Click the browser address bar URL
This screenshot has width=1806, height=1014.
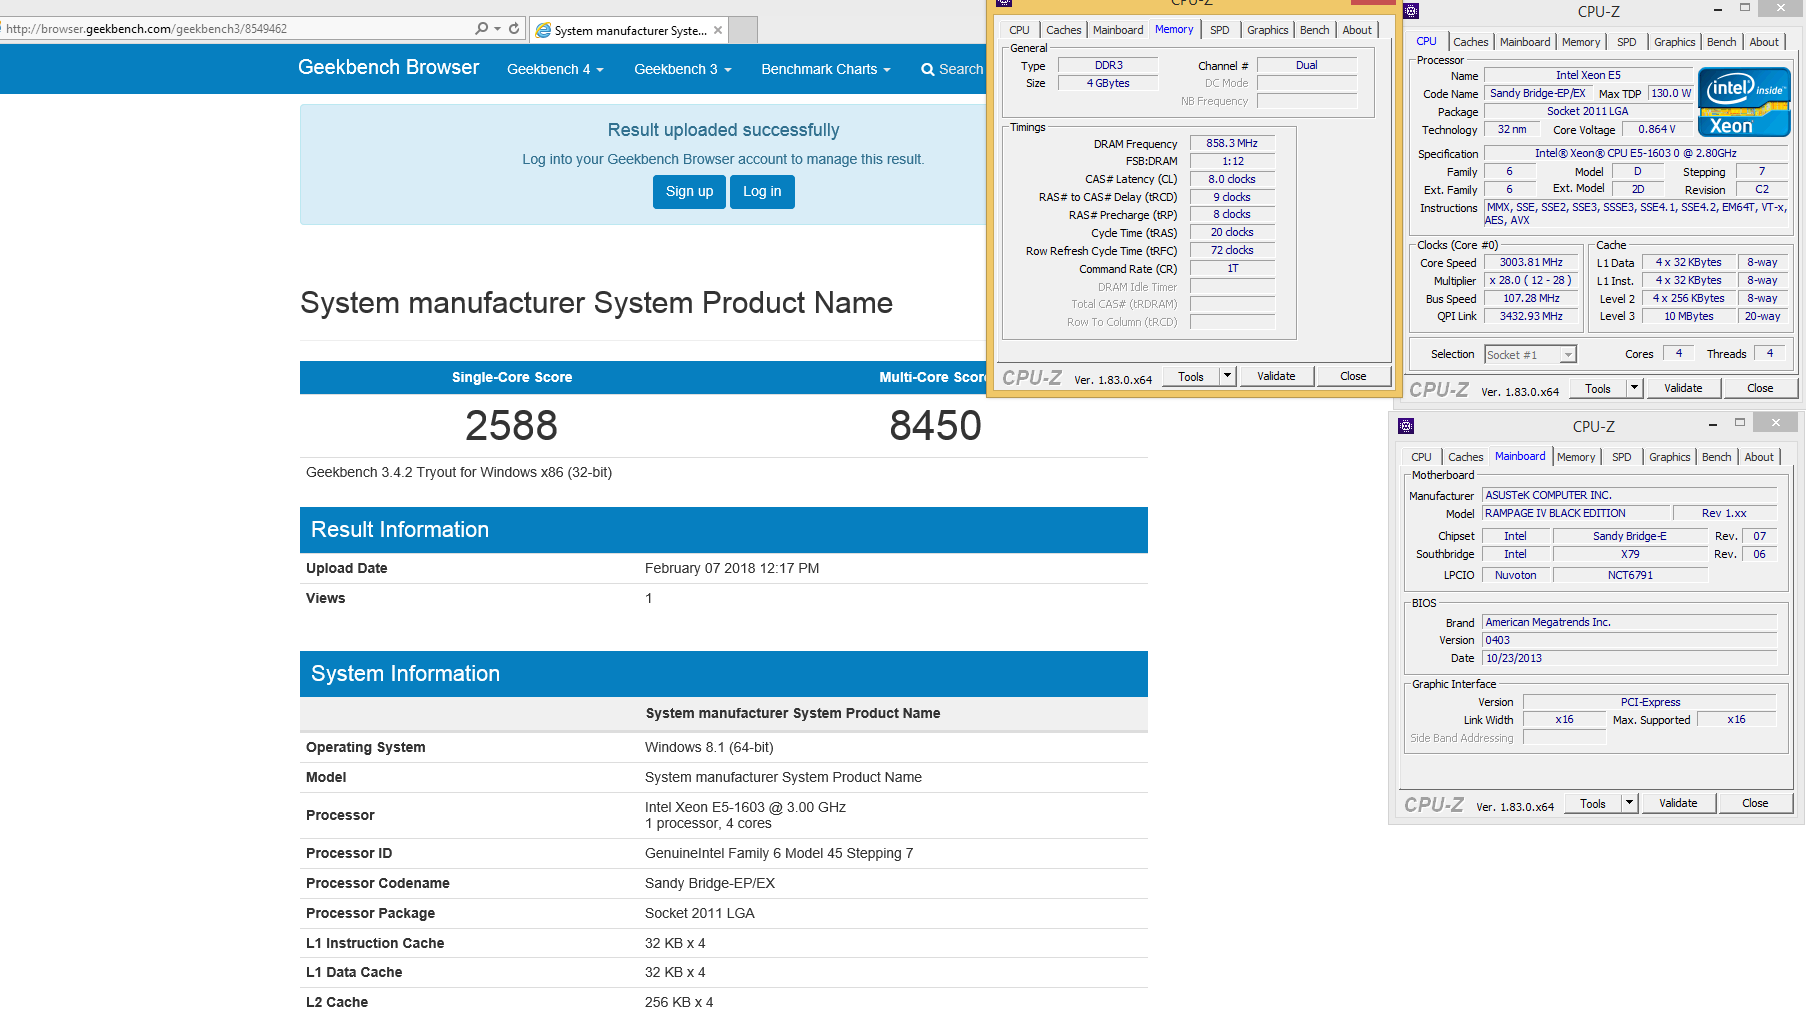(x=146, y=29)
